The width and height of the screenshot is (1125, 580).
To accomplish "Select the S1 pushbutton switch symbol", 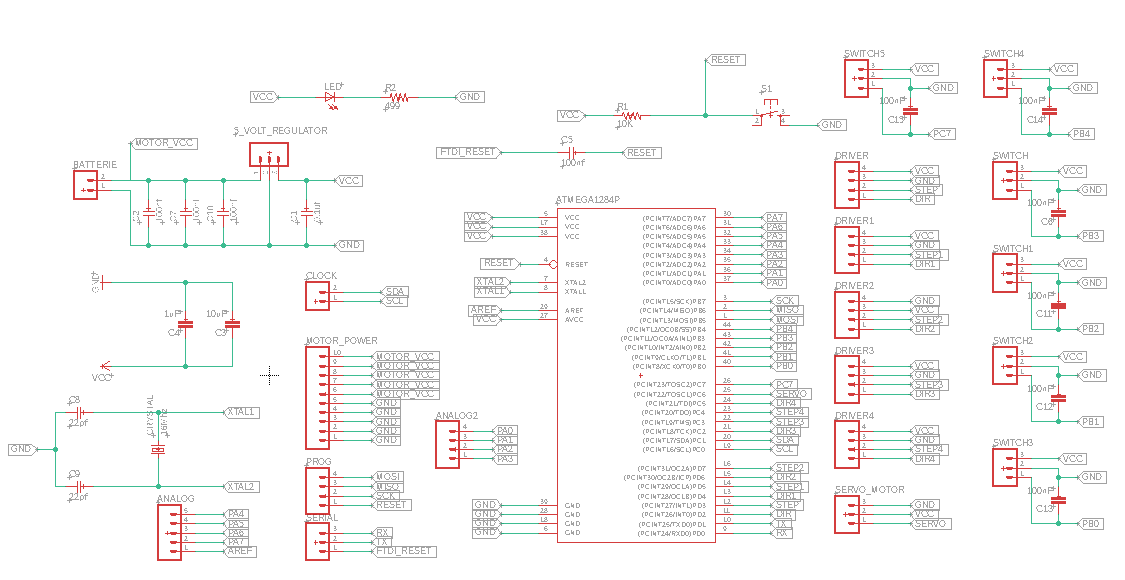I will (770, 115).
